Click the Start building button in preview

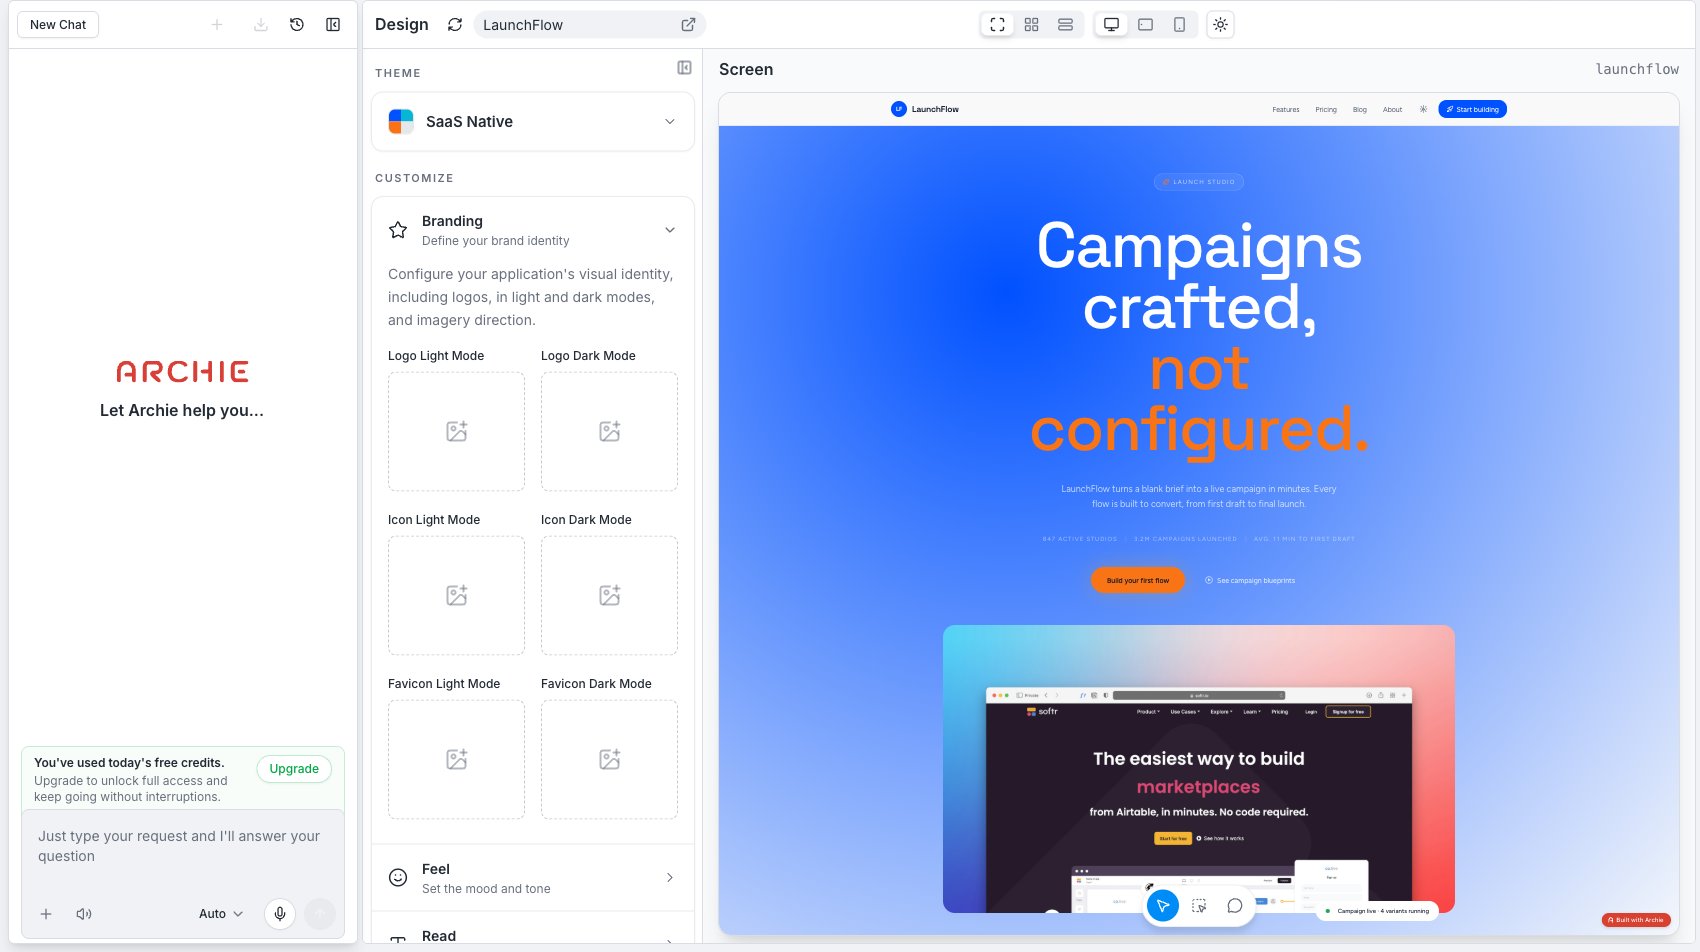pyautogui.click(x=1472, y=110)
